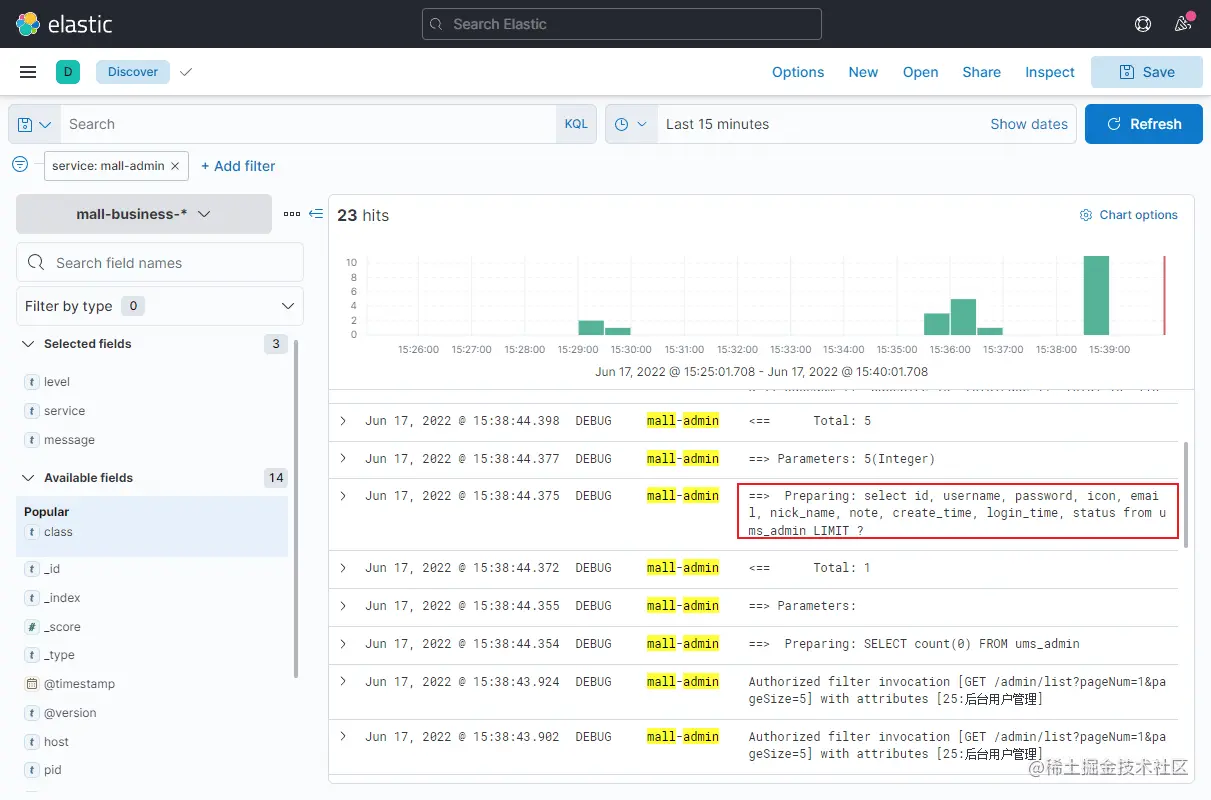Click the service field type icon
Image resolution: width=1211 pixels, height=800 pixels.
[x=32, y=411]
